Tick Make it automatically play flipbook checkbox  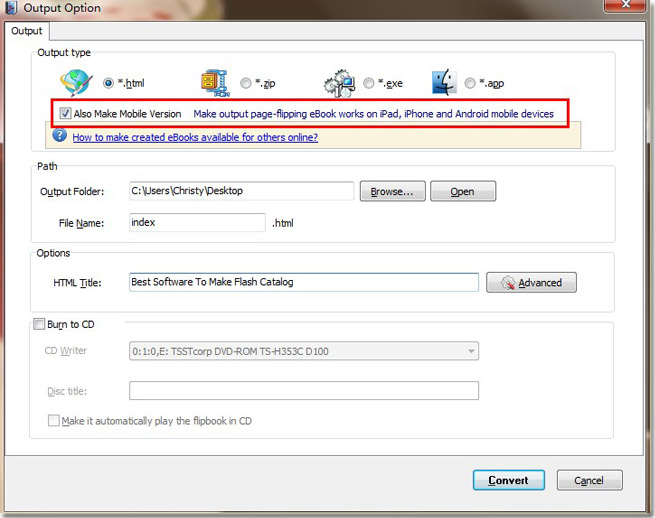pyautogui.click(x=53, y=420)
